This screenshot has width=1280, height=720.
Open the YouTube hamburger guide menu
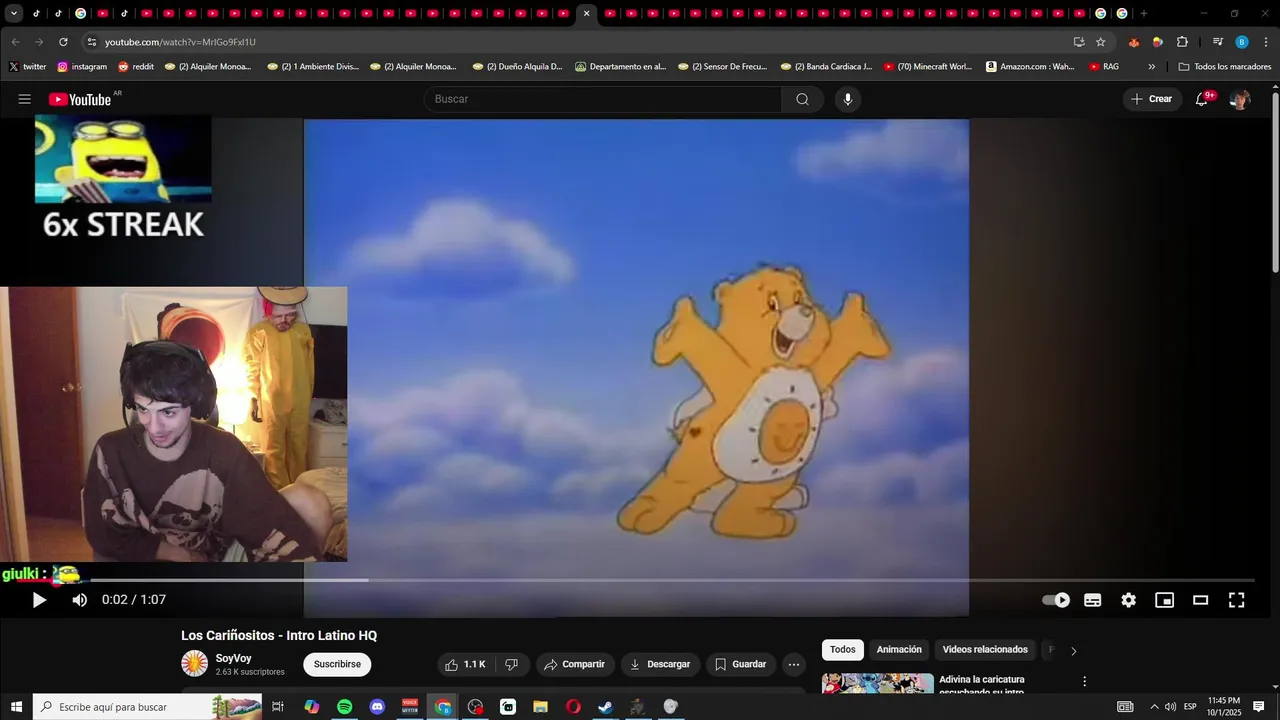click(x=25, y=99)
